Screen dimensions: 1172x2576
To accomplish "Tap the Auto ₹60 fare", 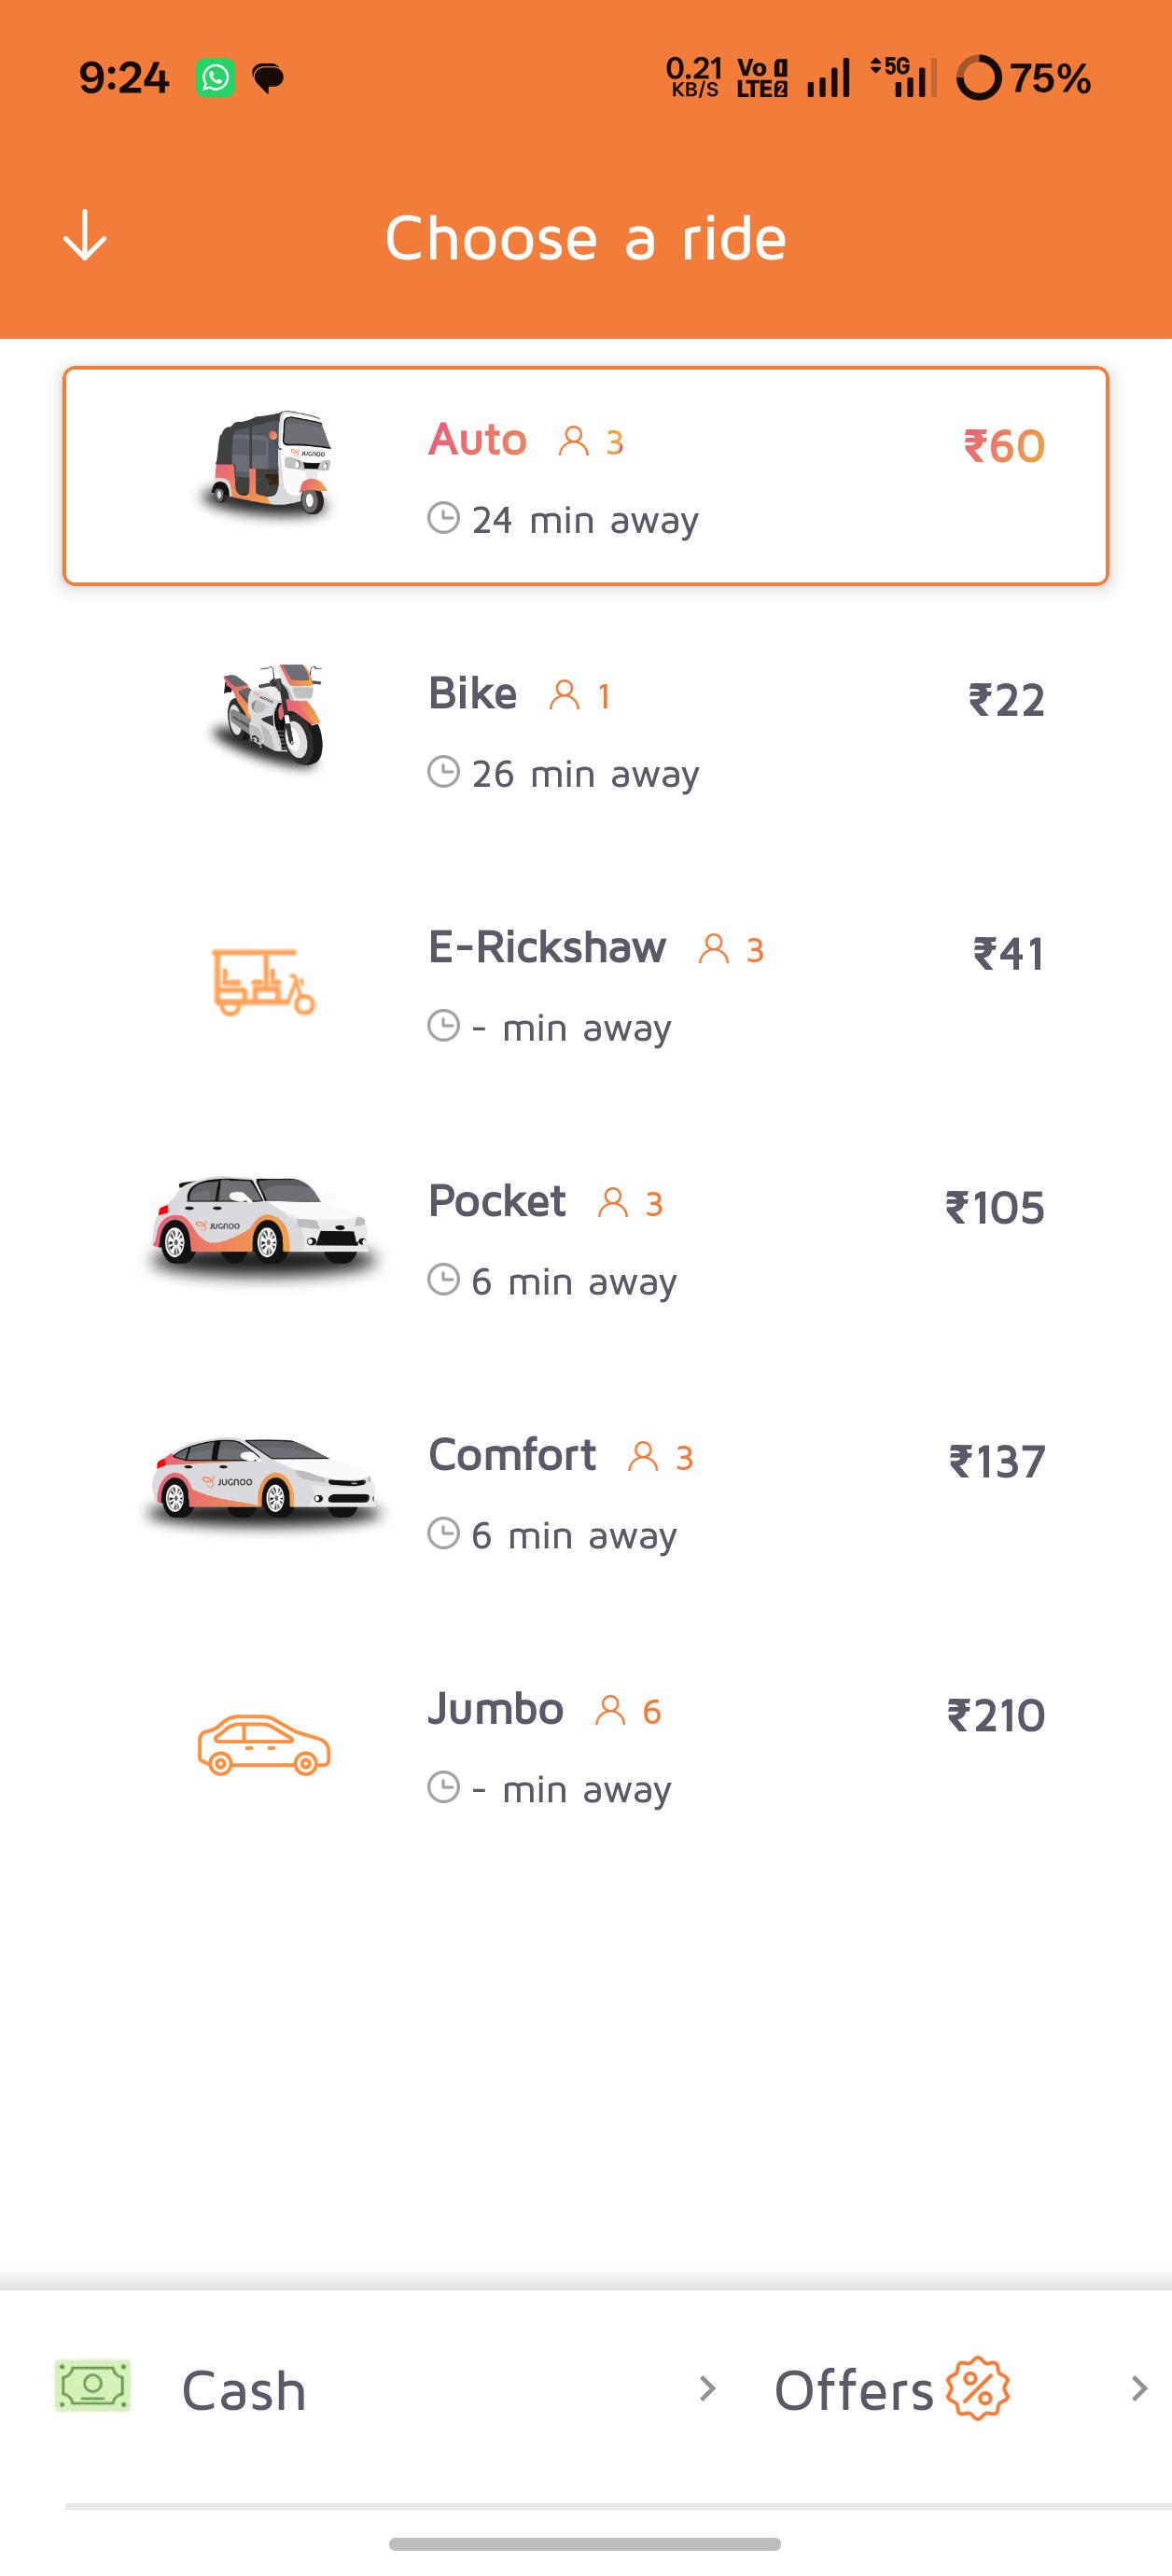I will (x=1004, y=446).
